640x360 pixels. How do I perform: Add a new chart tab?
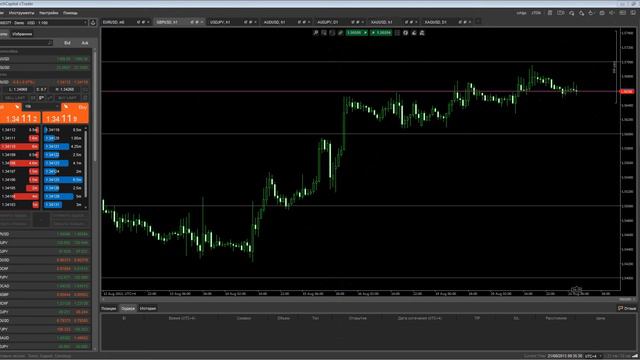pos(478,22)
